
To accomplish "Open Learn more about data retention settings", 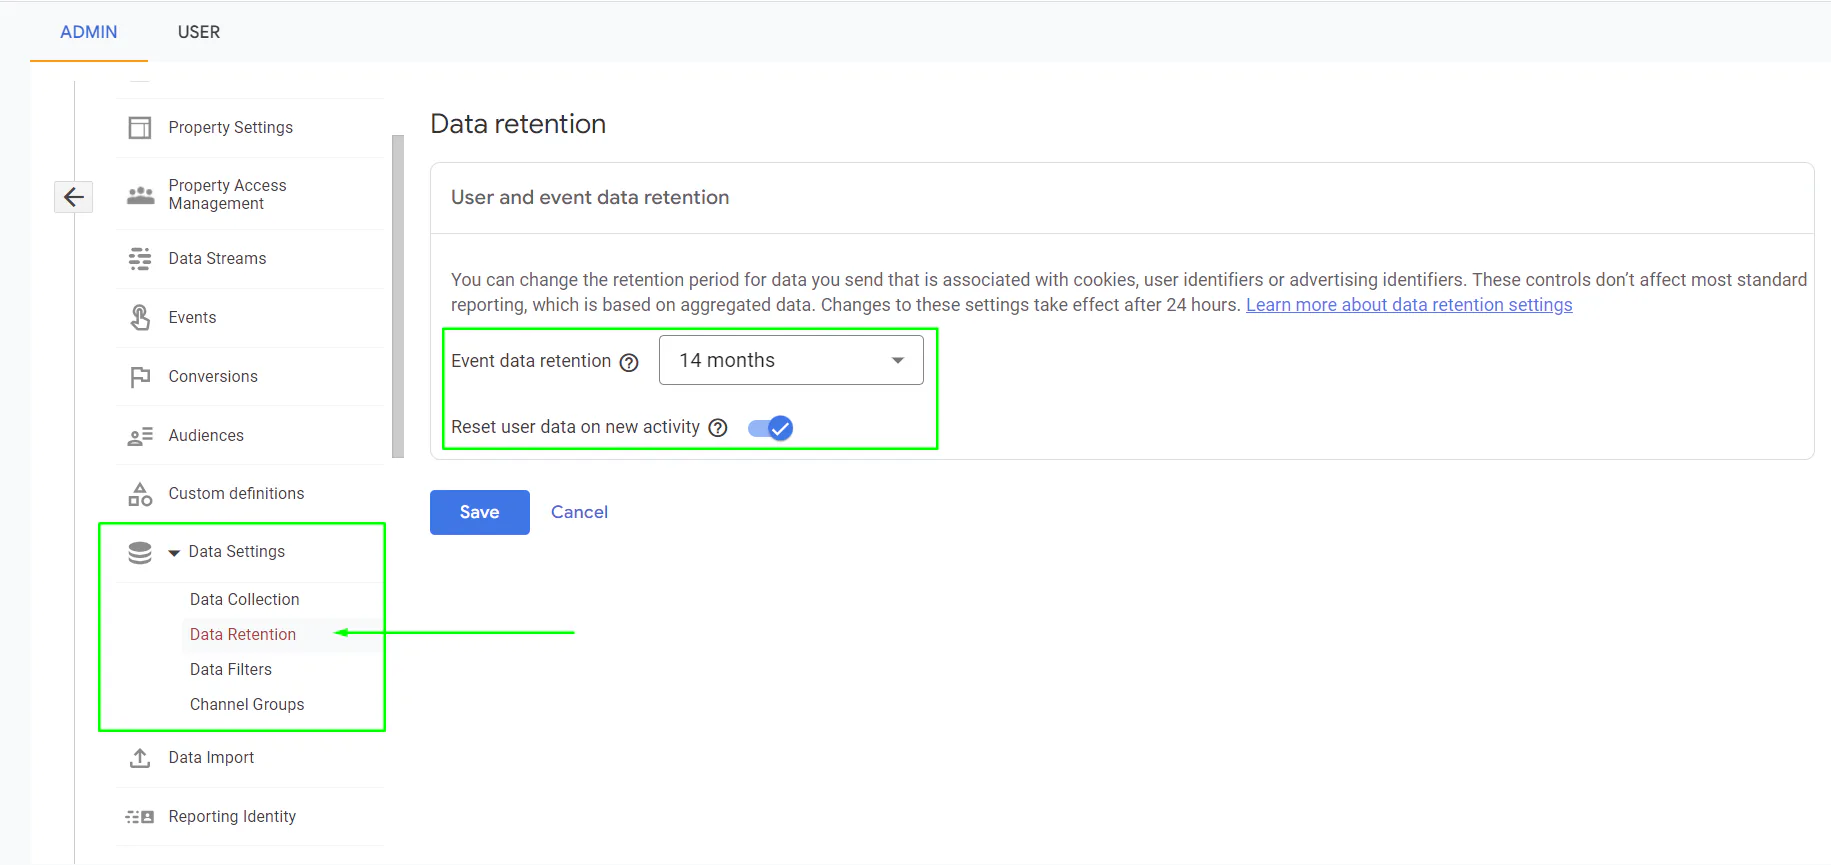I will coord(1409,305).
